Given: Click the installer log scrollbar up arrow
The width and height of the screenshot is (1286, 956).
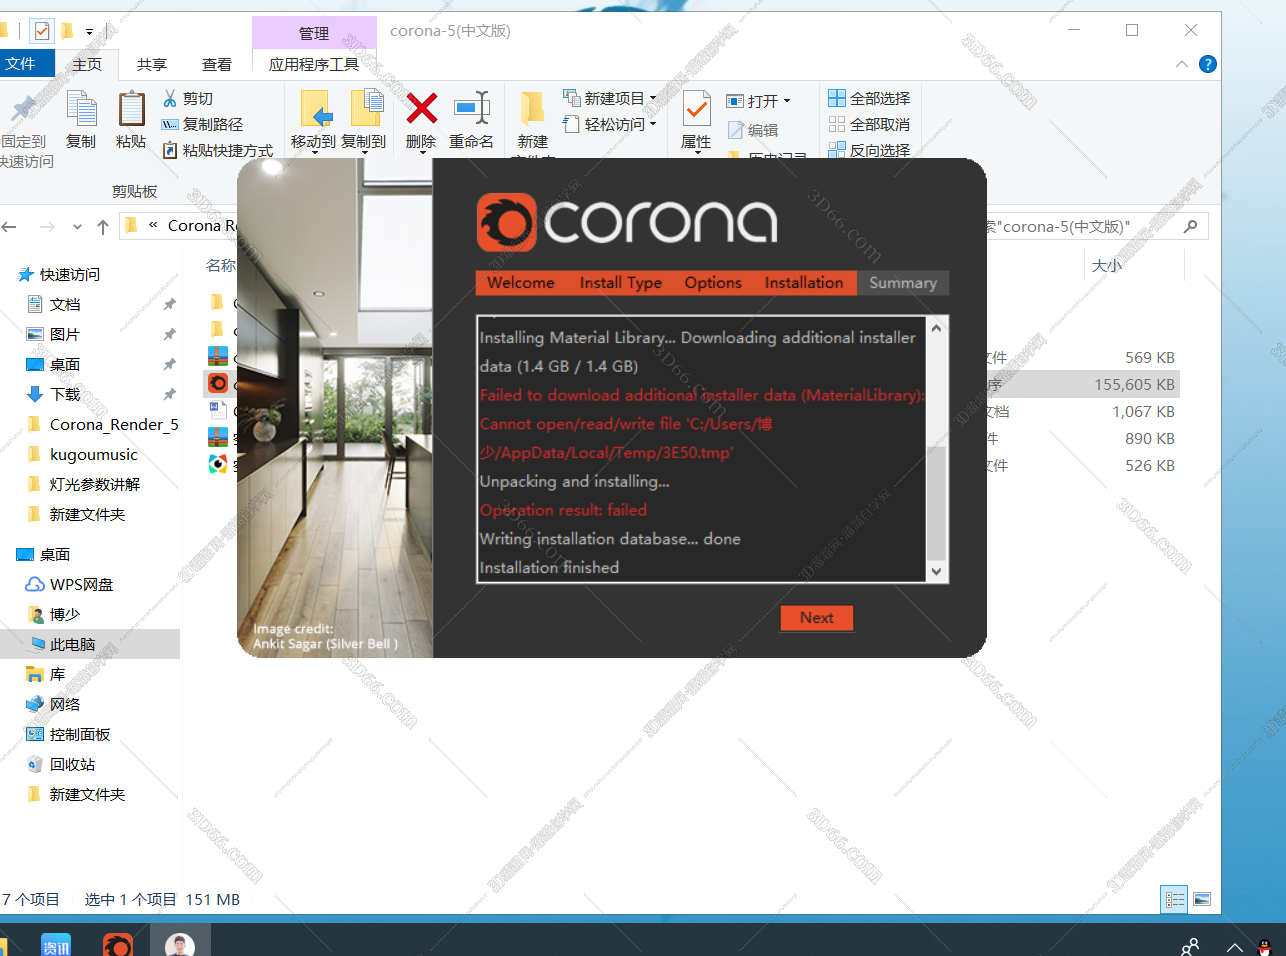Looking at the screenshot, I should (936, 328).
